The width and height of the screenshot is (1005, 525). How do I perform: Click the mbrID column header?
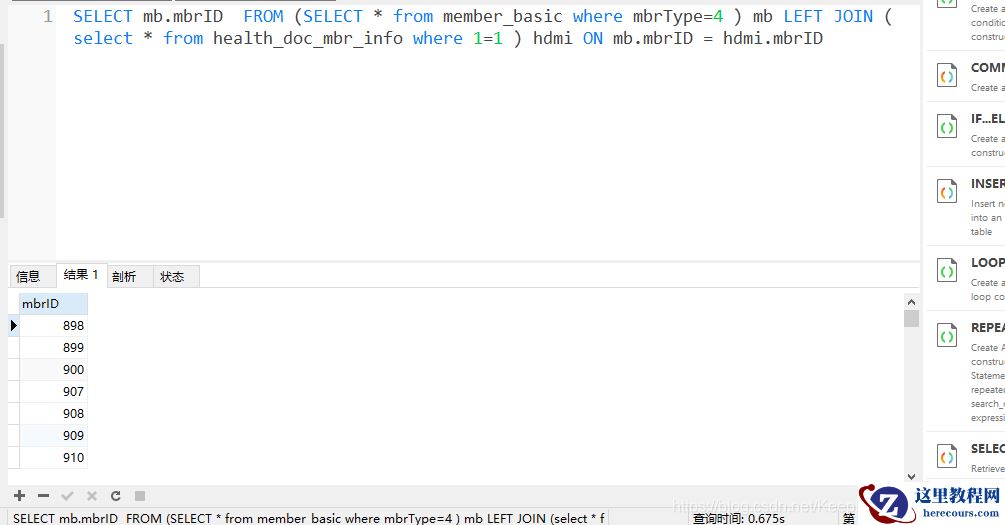point(53,303)
